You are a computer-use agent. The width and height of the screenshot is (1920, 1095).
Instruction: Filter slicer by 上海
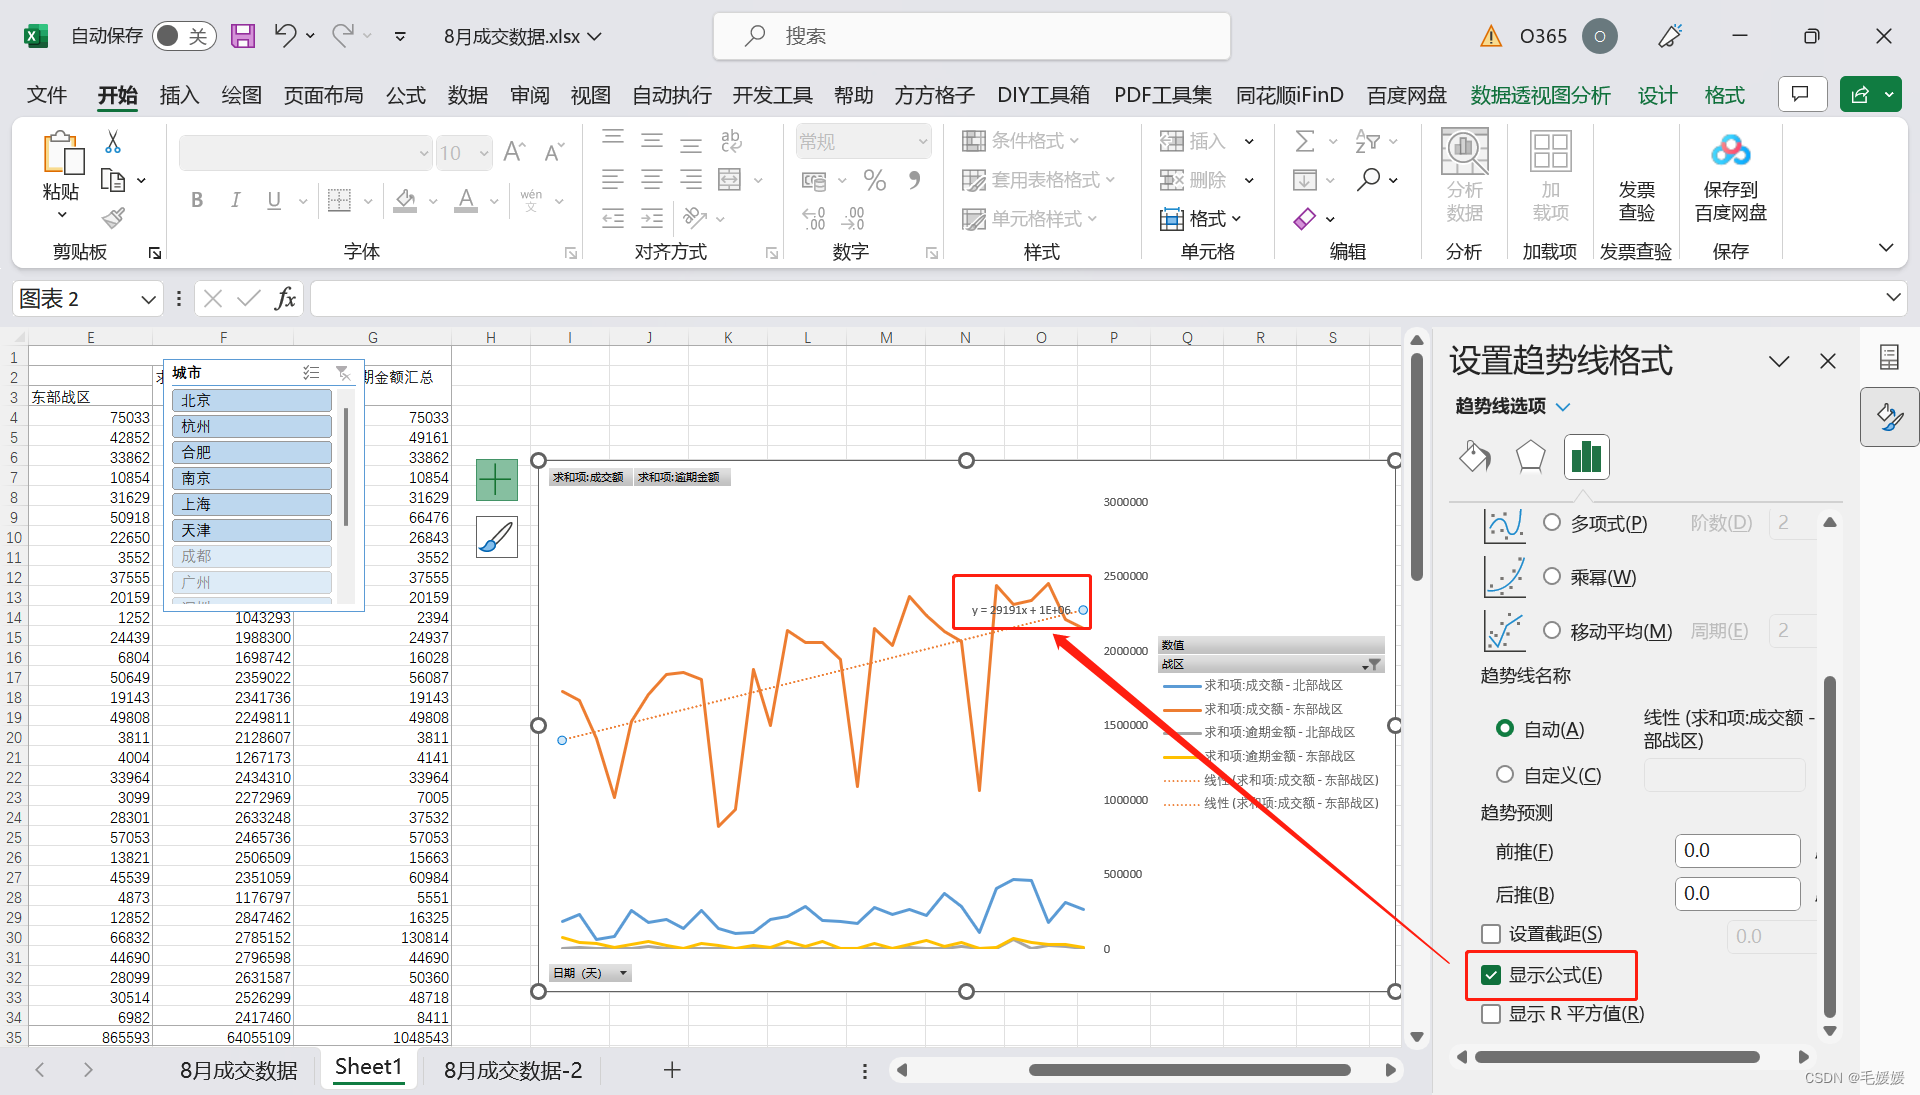[252, 504]
